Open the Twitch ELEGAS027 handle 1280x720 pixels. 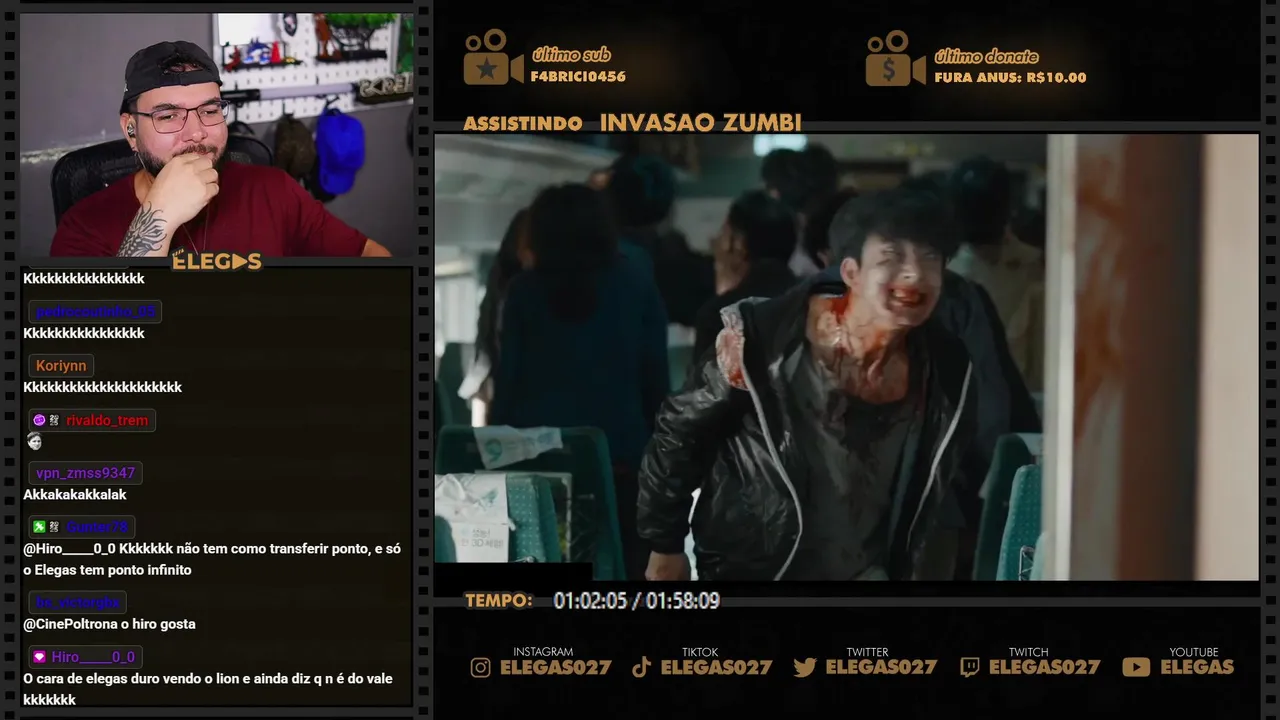[x=1044, y=667]
